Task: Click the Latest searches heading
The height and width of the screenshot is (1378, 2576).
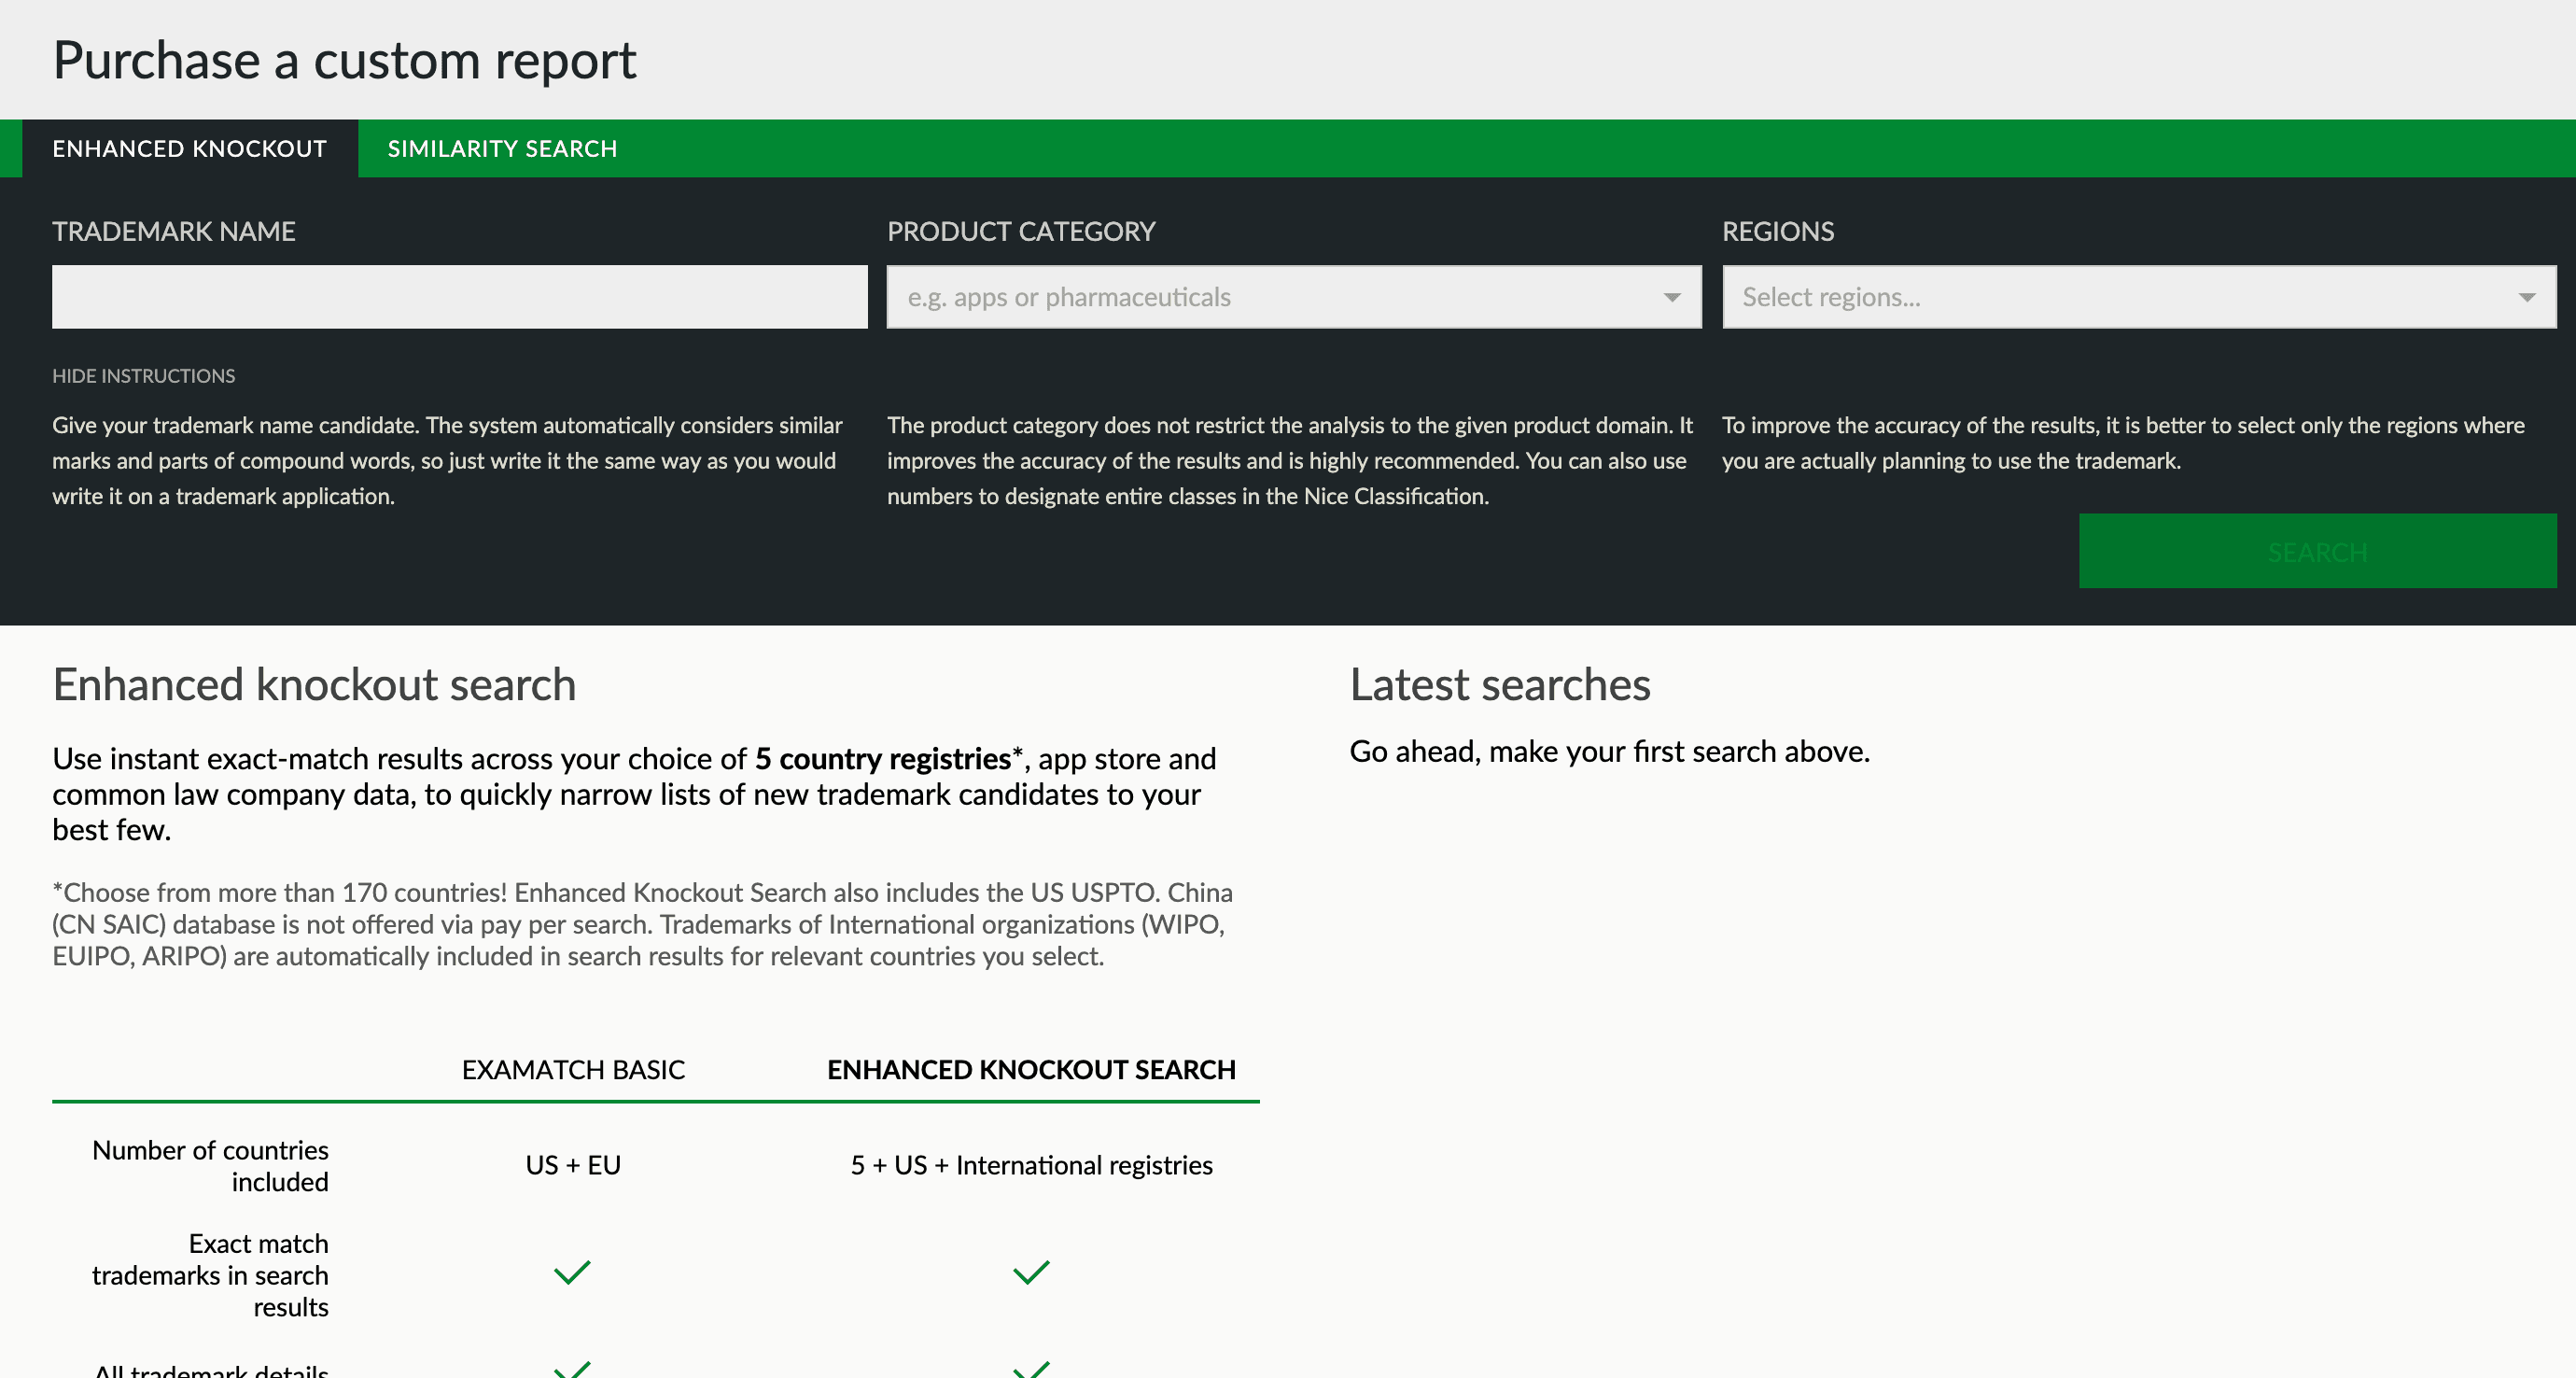Action: click(1499, 686)
